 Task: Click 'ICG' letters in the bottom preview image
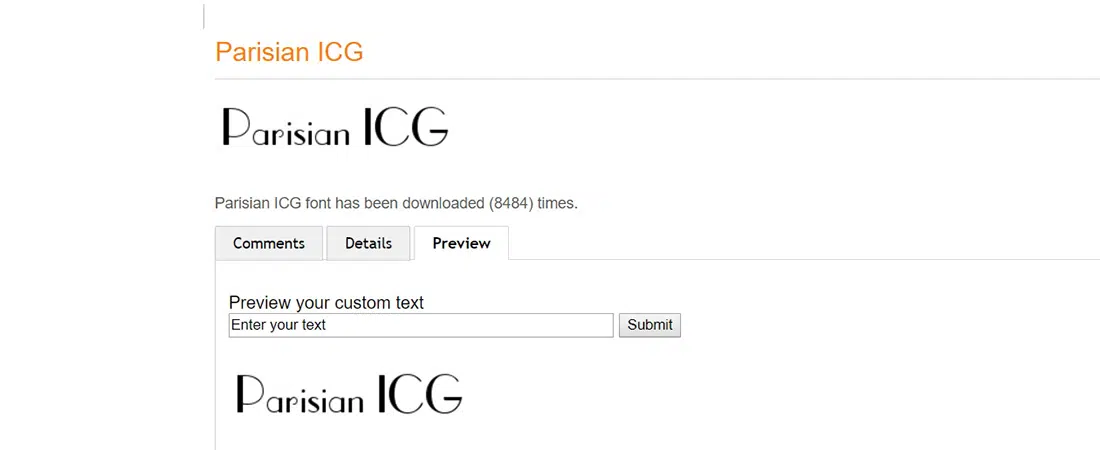(420, 394)
